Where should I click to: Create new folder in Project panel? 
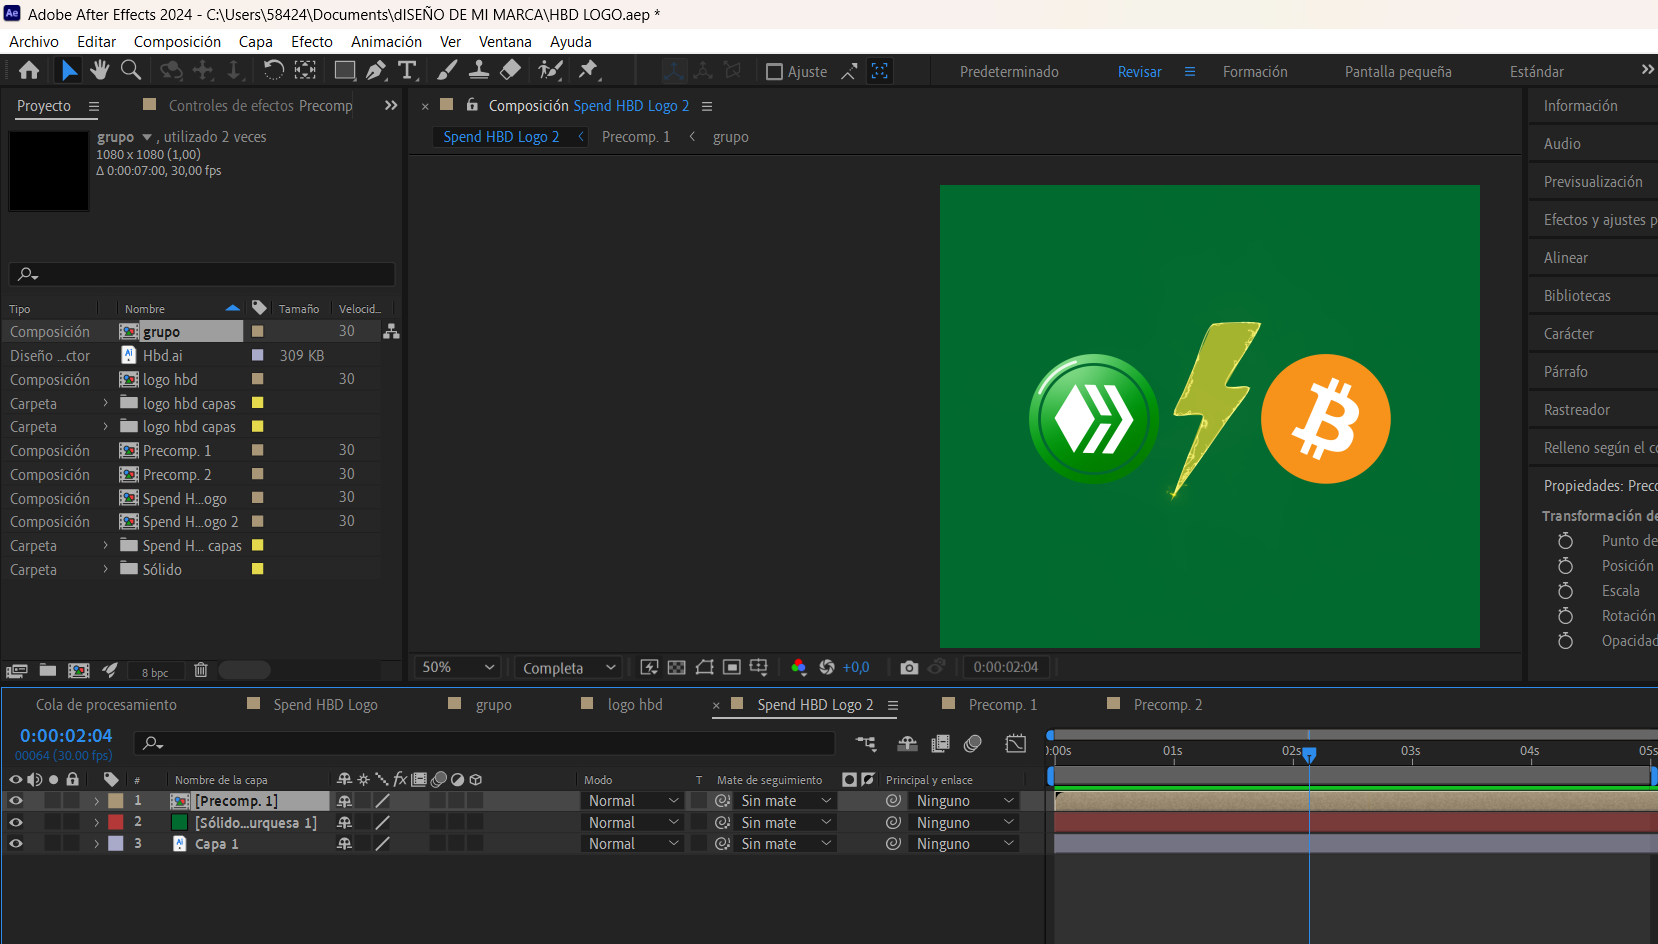coord(48,670)
